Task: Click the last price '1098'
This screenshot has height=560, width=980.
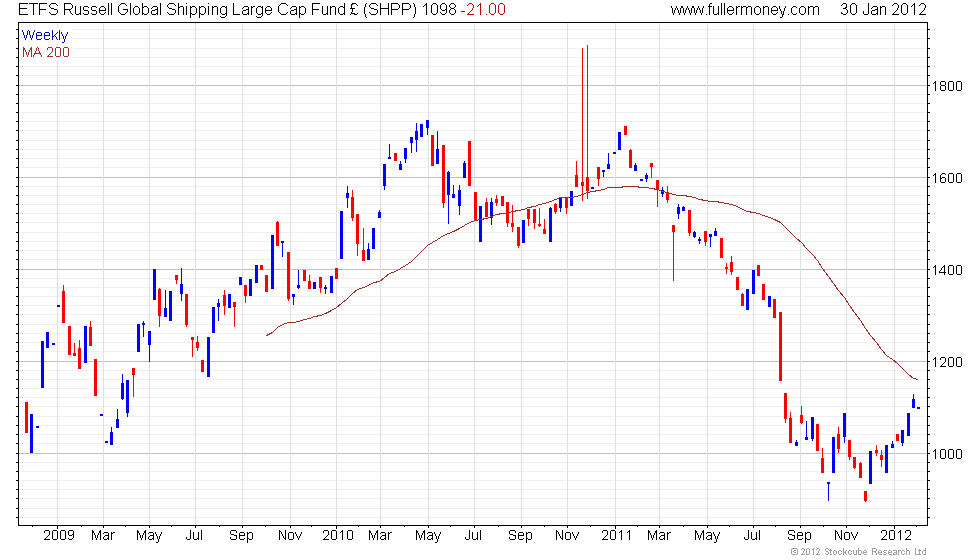Action: click(438, 10)
